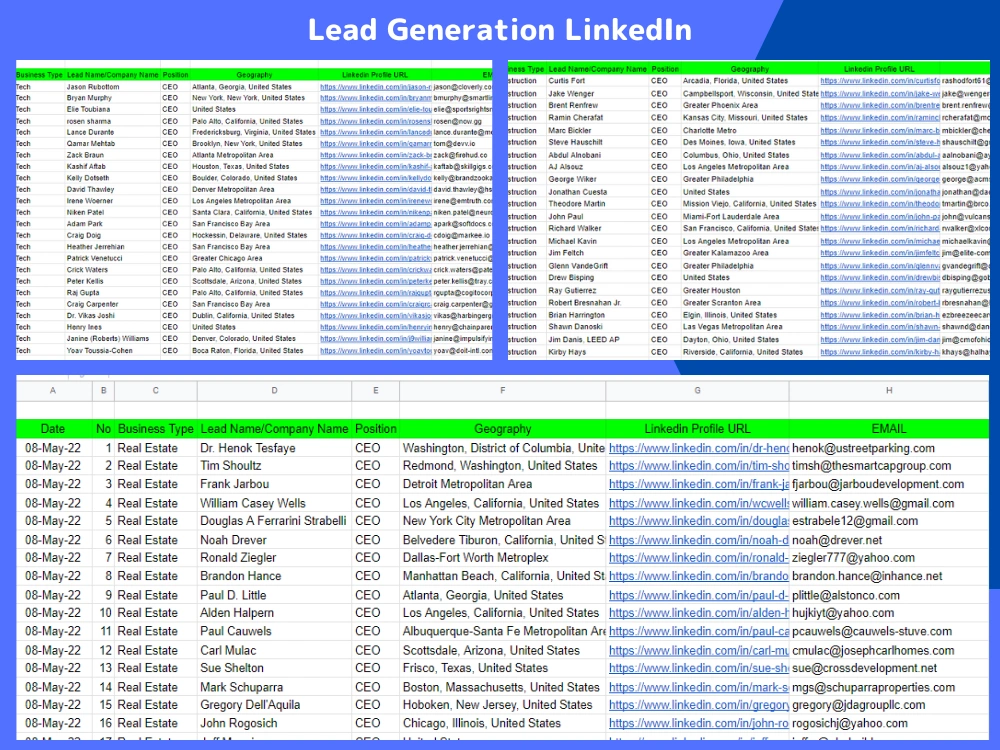Select column H header
Image resolution: width=1000 pixels, height=750 pixels.
coord(889,390)
